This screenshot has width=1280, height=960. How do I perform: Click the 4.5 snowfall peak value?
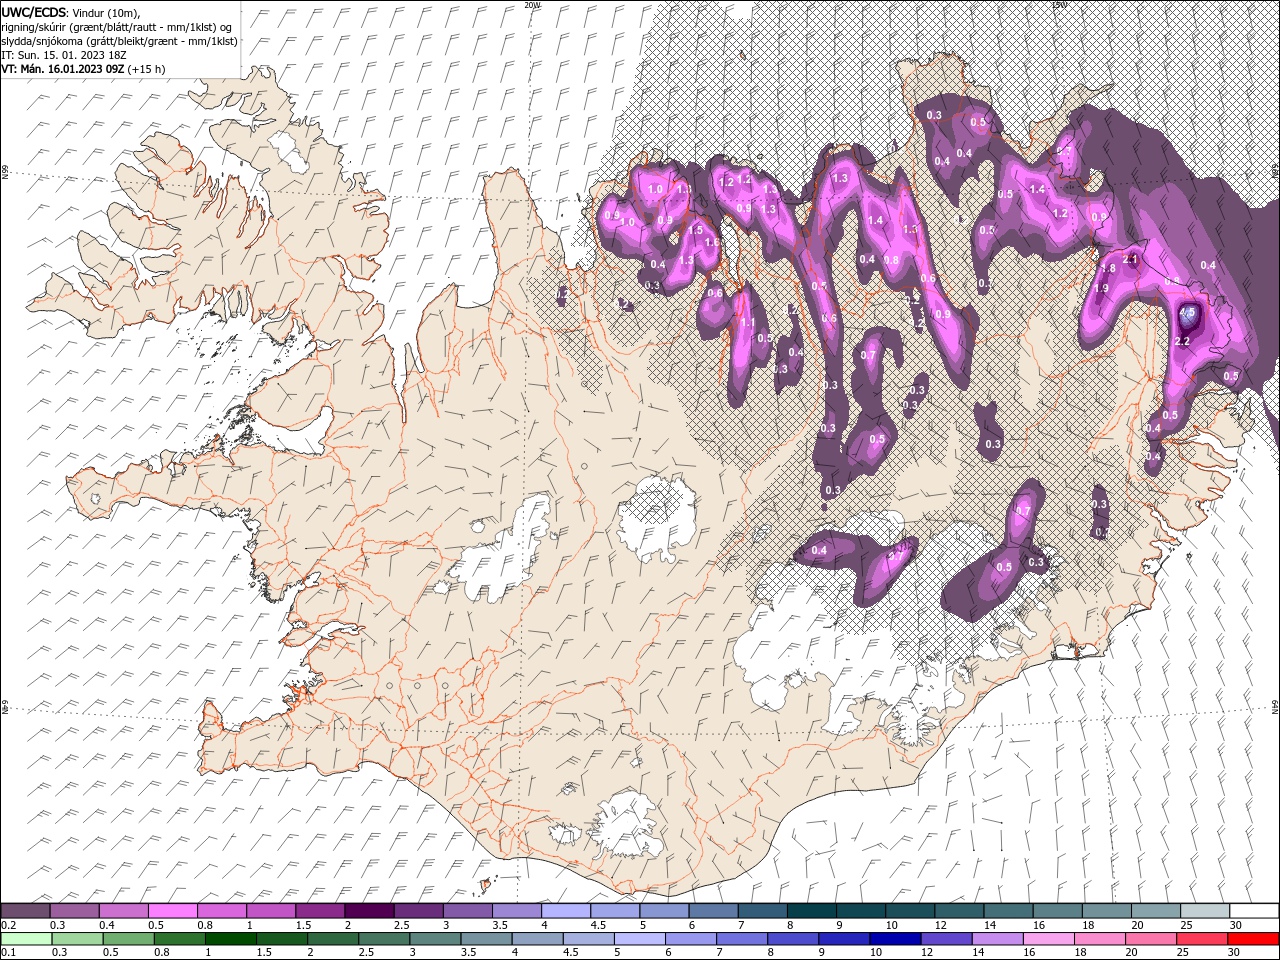(1188, 313)
